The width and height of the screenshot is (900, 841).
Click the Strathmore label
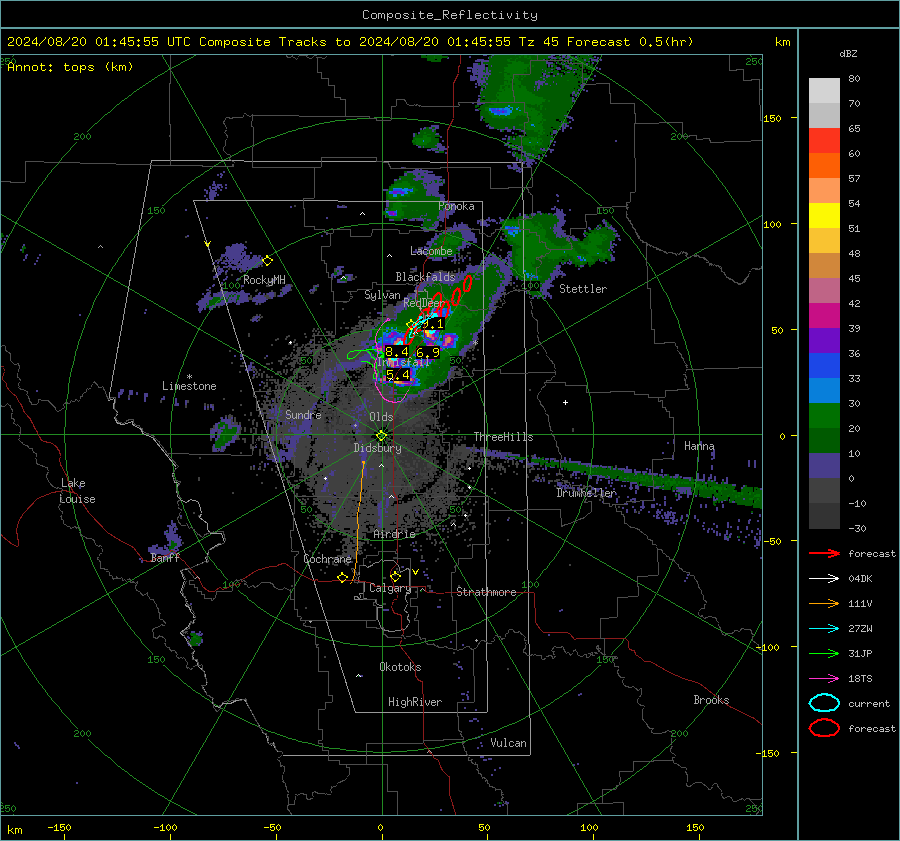(486, 592)
